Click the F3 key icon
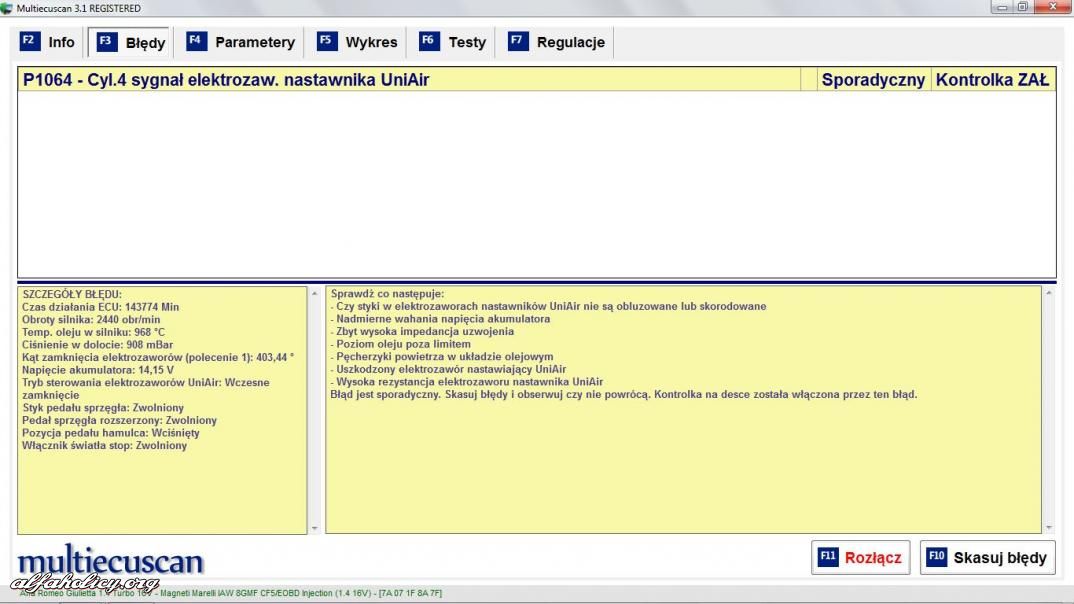Viewport: 1074px width, 604px height. click(x=106, y=42)
